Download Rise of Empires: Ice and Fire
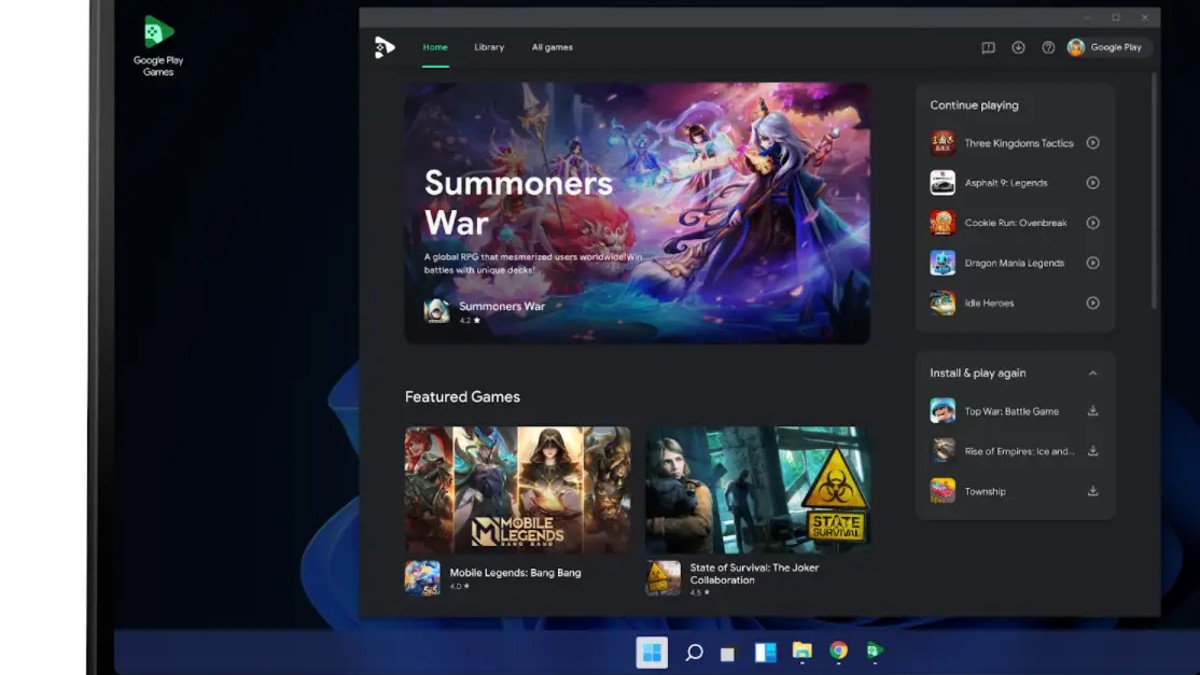The image size is (1200, 675). (x=1092, y=450)
